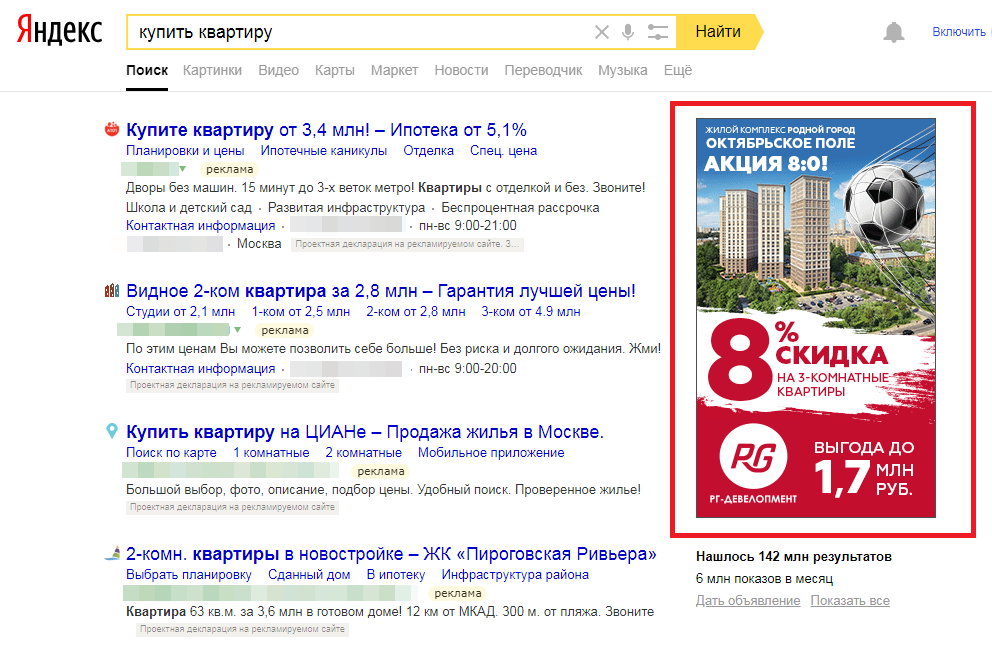Open the Отделка sitelink

428,151
